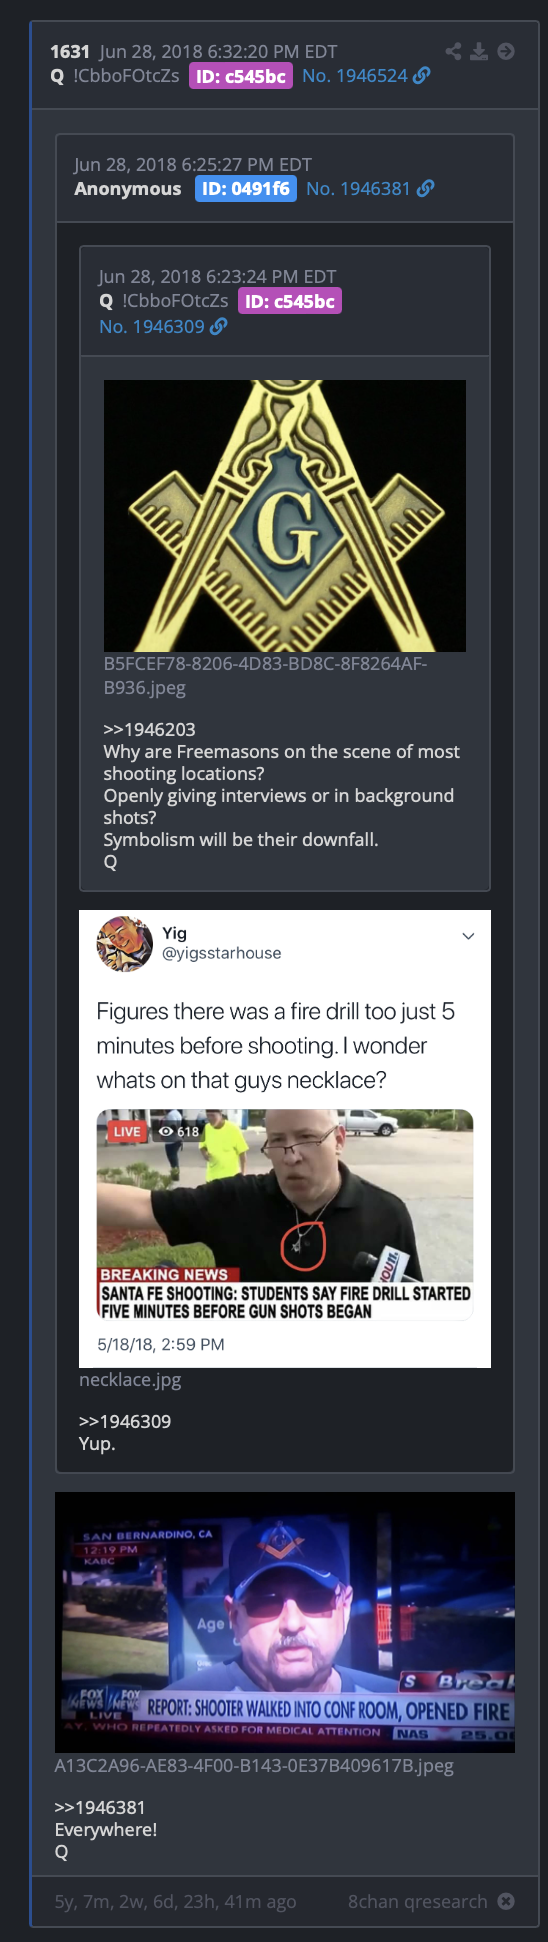Click the >>1946203 reply reference
548x1942 pixels.
click(150, 729)
